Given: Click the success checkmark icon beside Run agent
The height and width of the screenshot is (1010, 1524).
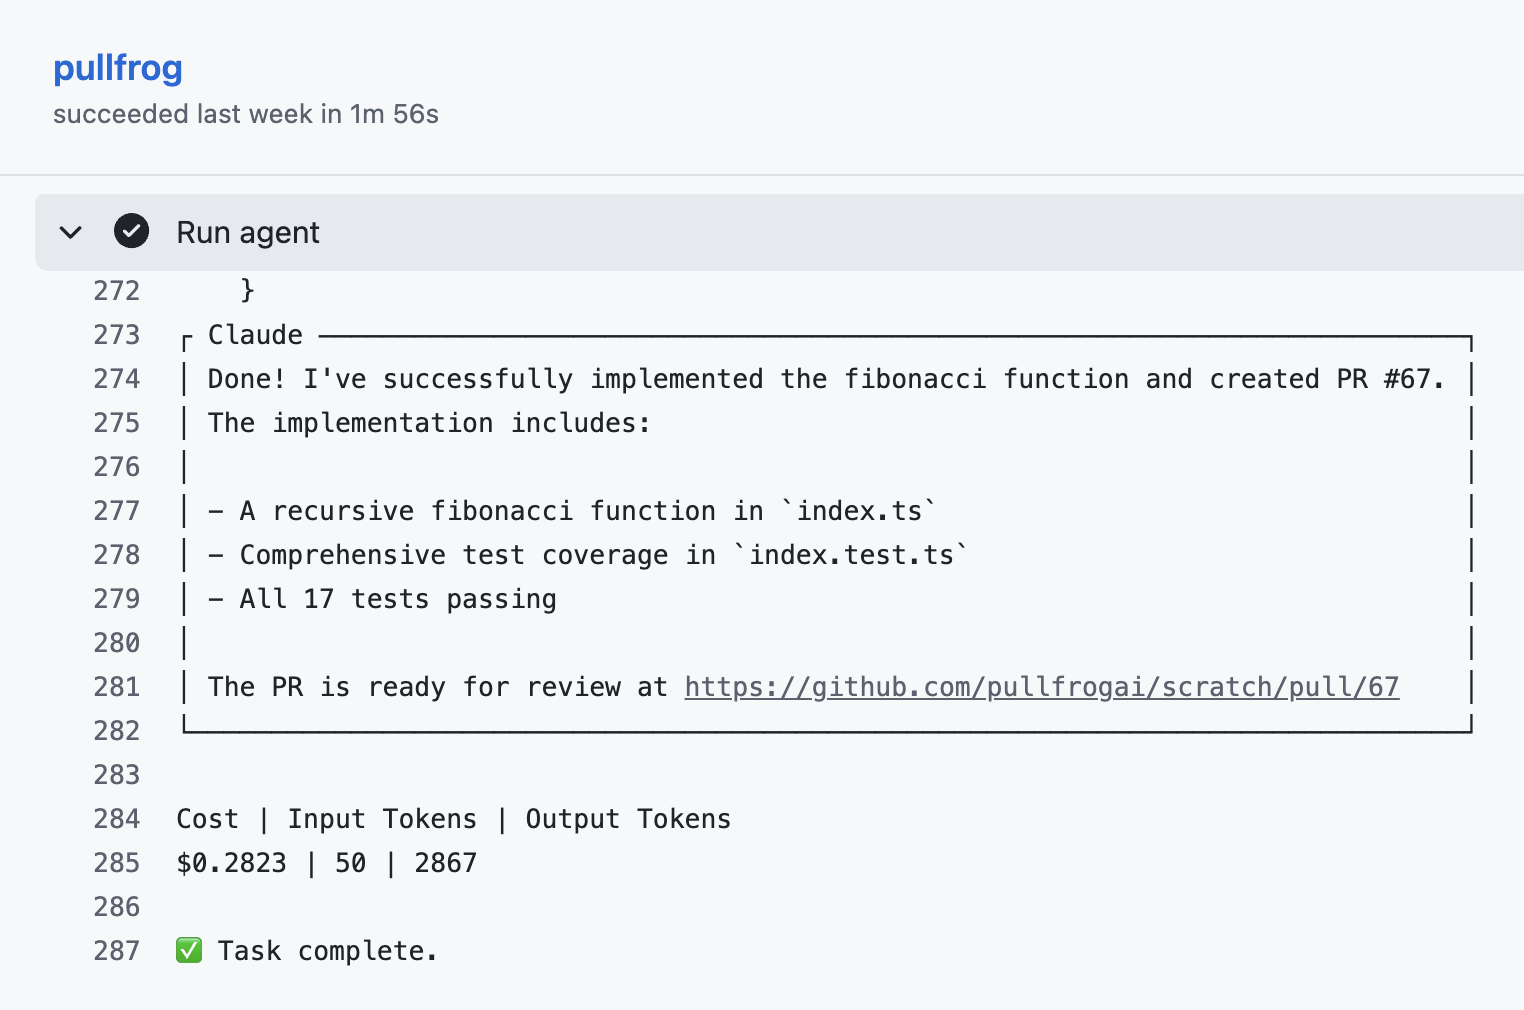Looking at the screenshot, I should 131,231.
